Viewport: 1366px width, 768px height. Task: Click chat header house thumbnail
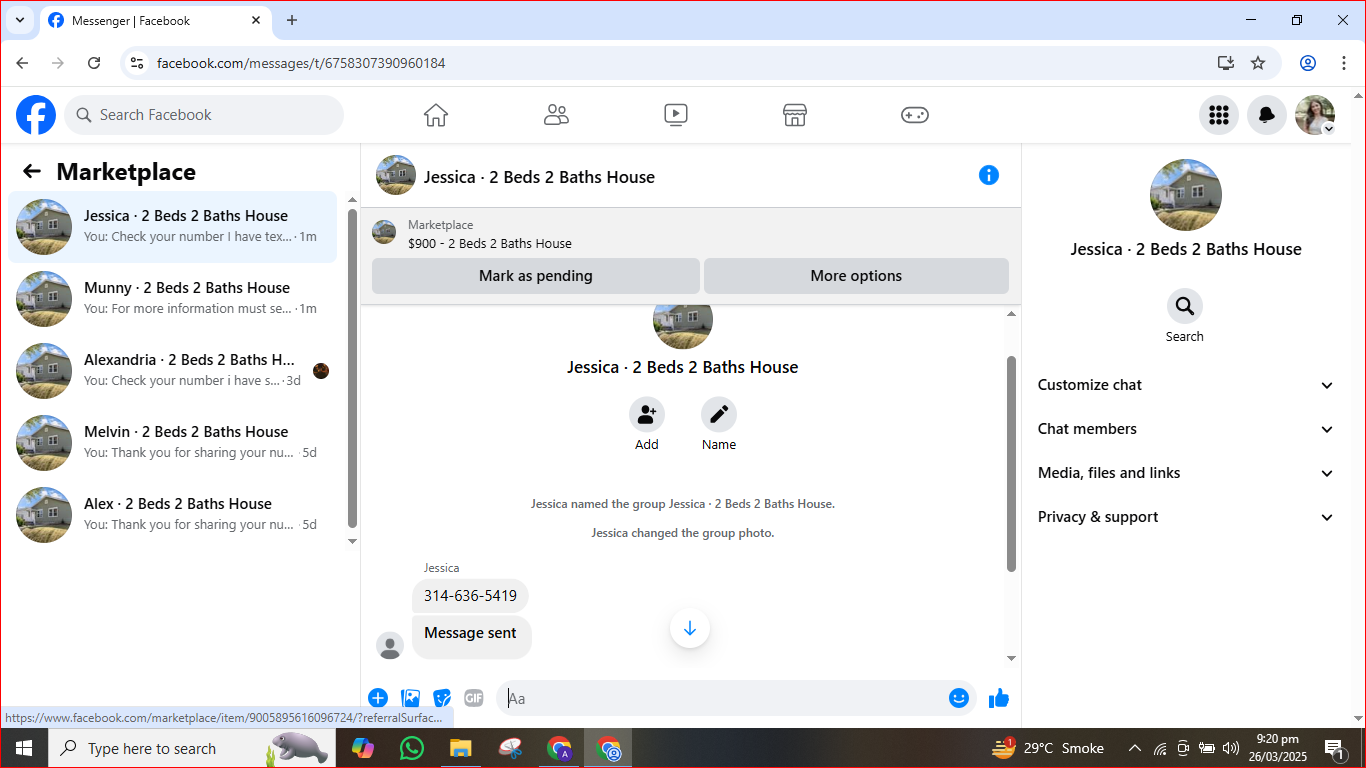point(396,175)
